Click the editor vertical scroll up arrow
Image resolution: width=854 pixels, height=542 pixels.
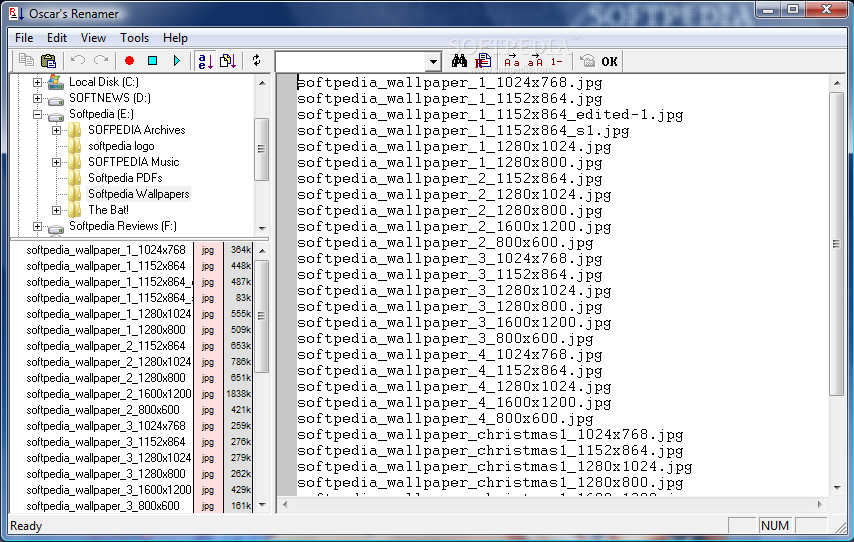(837, 83)
